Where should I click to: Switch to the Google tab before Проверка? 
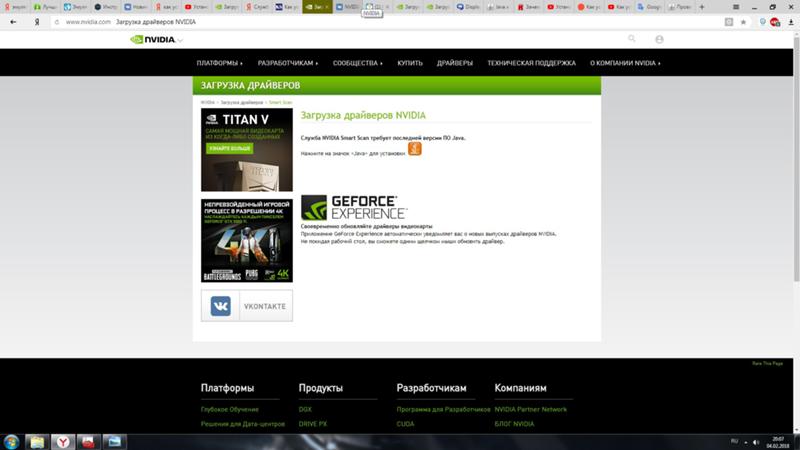coord(649,7)
